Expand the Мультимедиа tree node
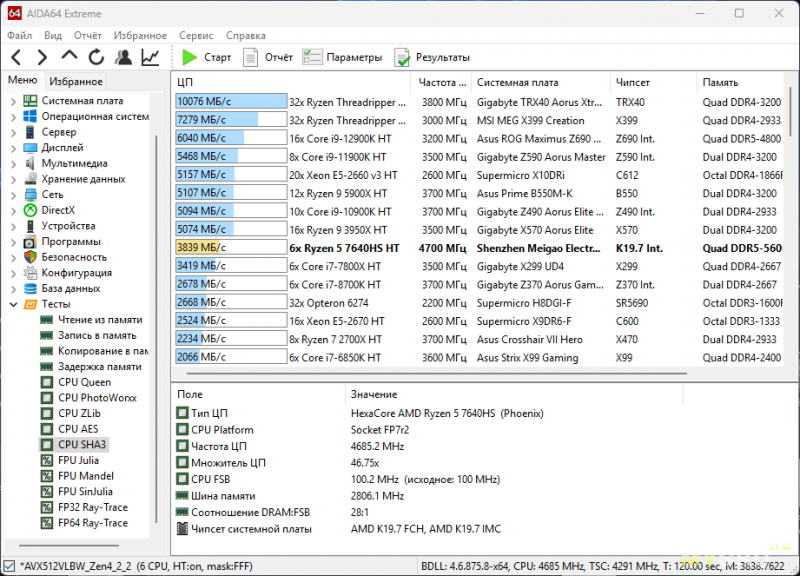This screenshot has height=576, width=800. point(13,164)
